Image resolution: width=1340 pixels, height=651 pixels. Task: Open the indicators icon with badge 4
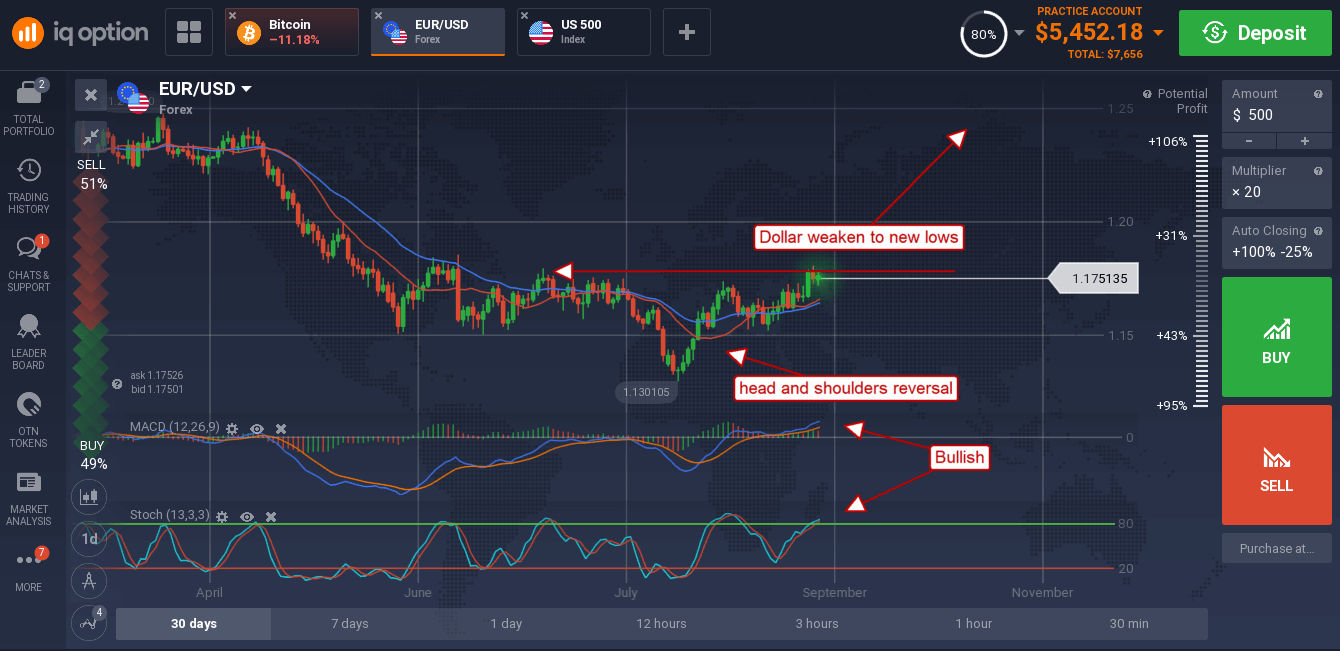[x=90, y=622]
